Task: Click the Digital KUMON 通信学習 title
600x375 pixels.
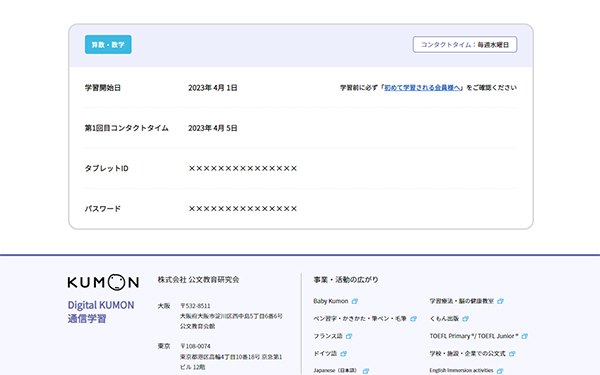Action: tap(101, 312)
